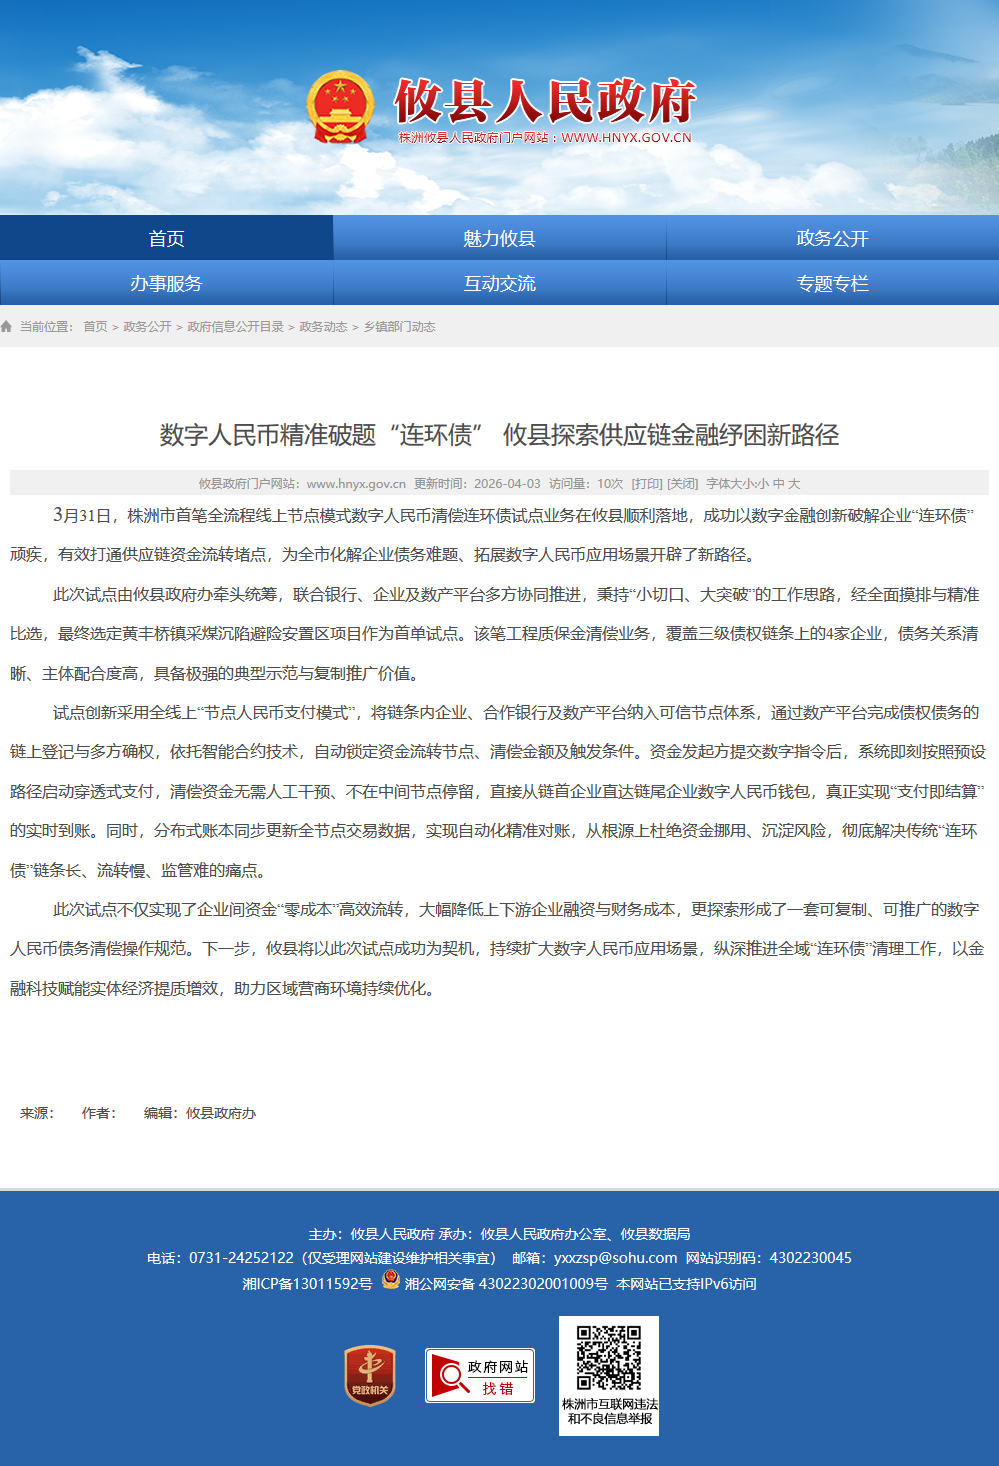Click the national emblem logo in header

coord(340,107)
